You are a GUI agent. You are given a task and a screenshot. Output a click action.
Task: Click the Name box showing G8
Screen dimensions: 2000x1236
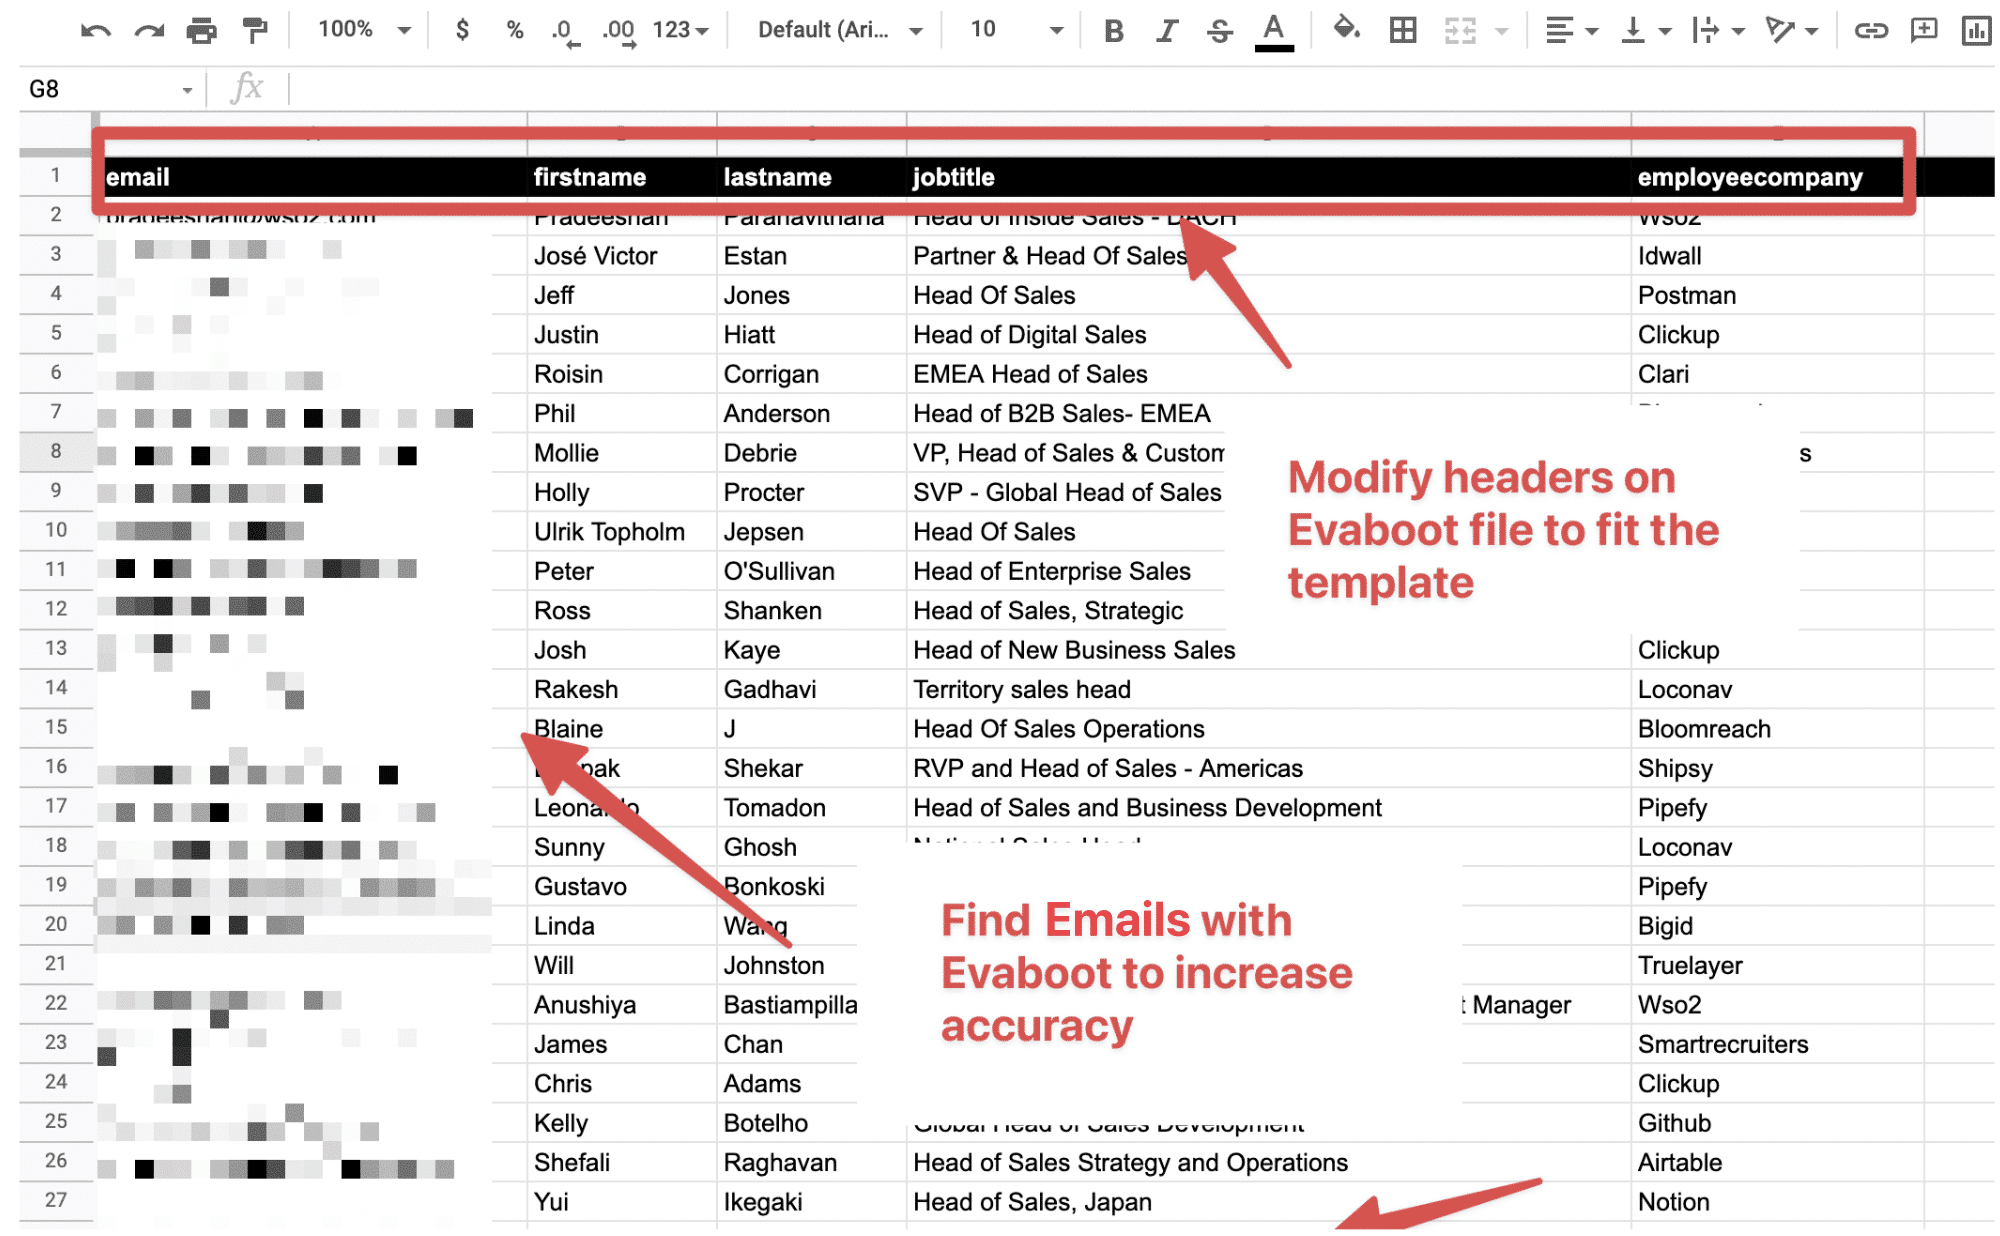(x=110, y=89)
